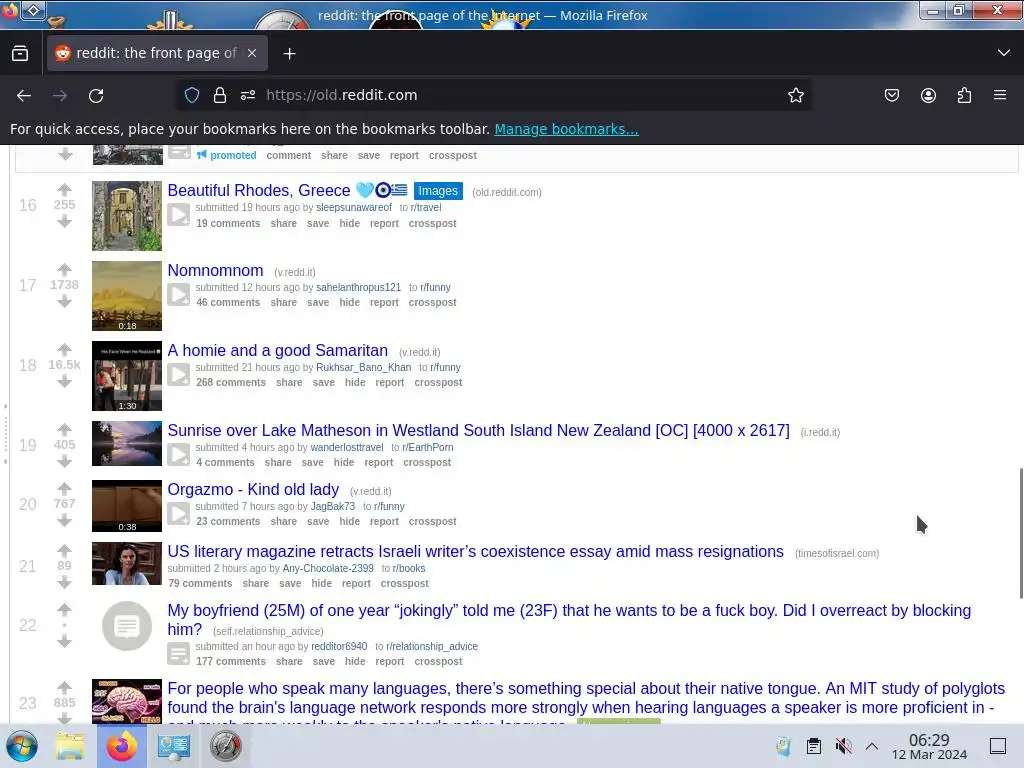The width and height of the screenshot is (1024, 768).
Task: Upvote the Nomnomnom post
Action: click(x=64, y=270)
